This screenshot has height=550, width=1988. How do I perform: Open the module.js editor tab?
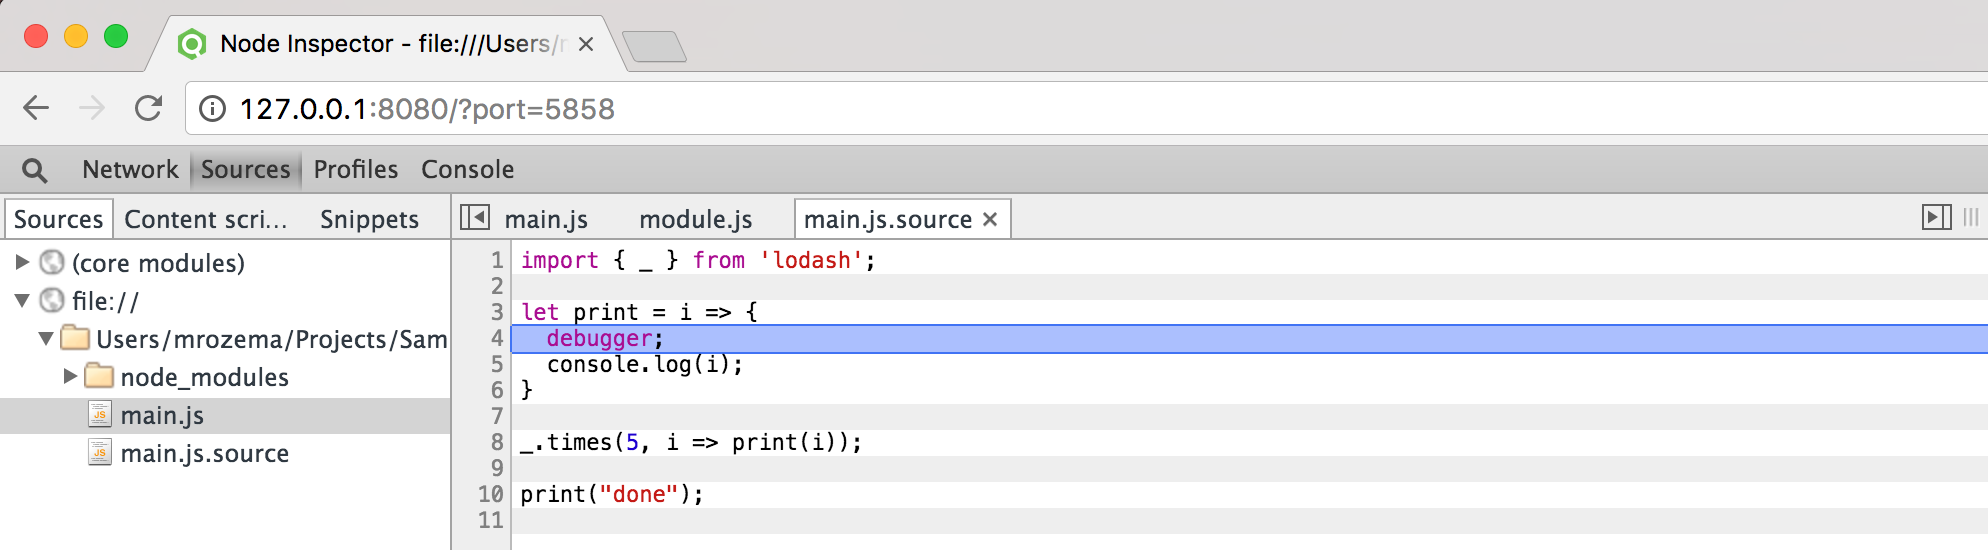pos(696,219)
